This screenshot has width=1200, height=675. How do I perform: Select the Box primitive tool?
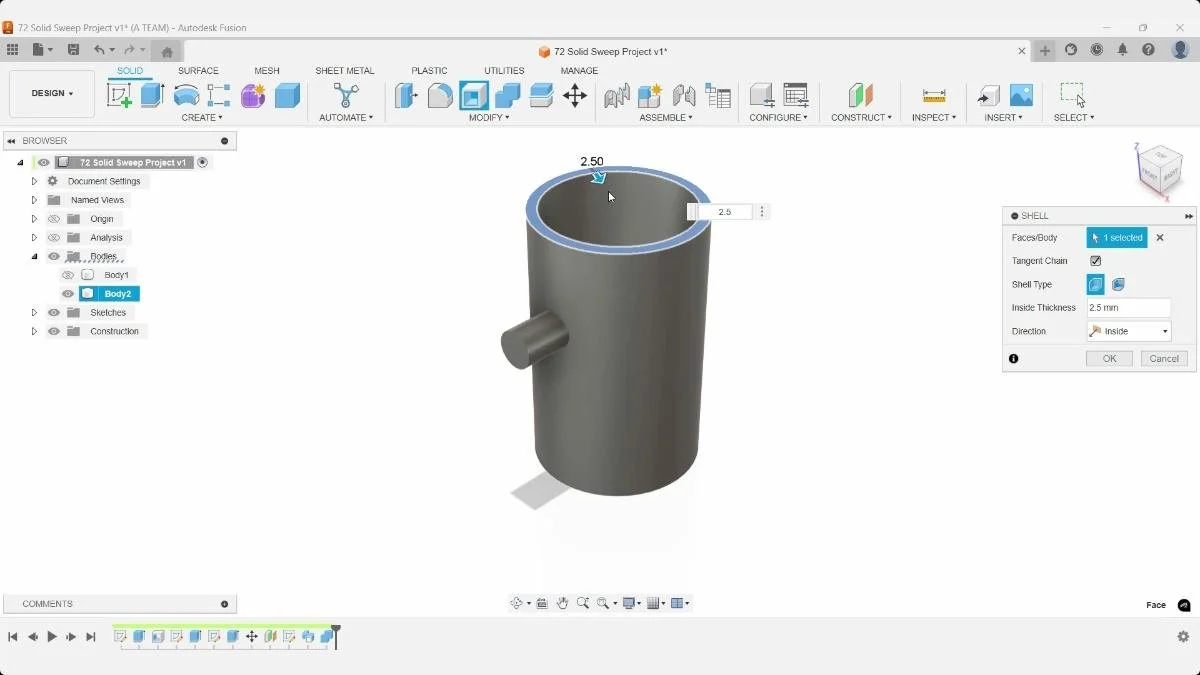click(287, 95)
